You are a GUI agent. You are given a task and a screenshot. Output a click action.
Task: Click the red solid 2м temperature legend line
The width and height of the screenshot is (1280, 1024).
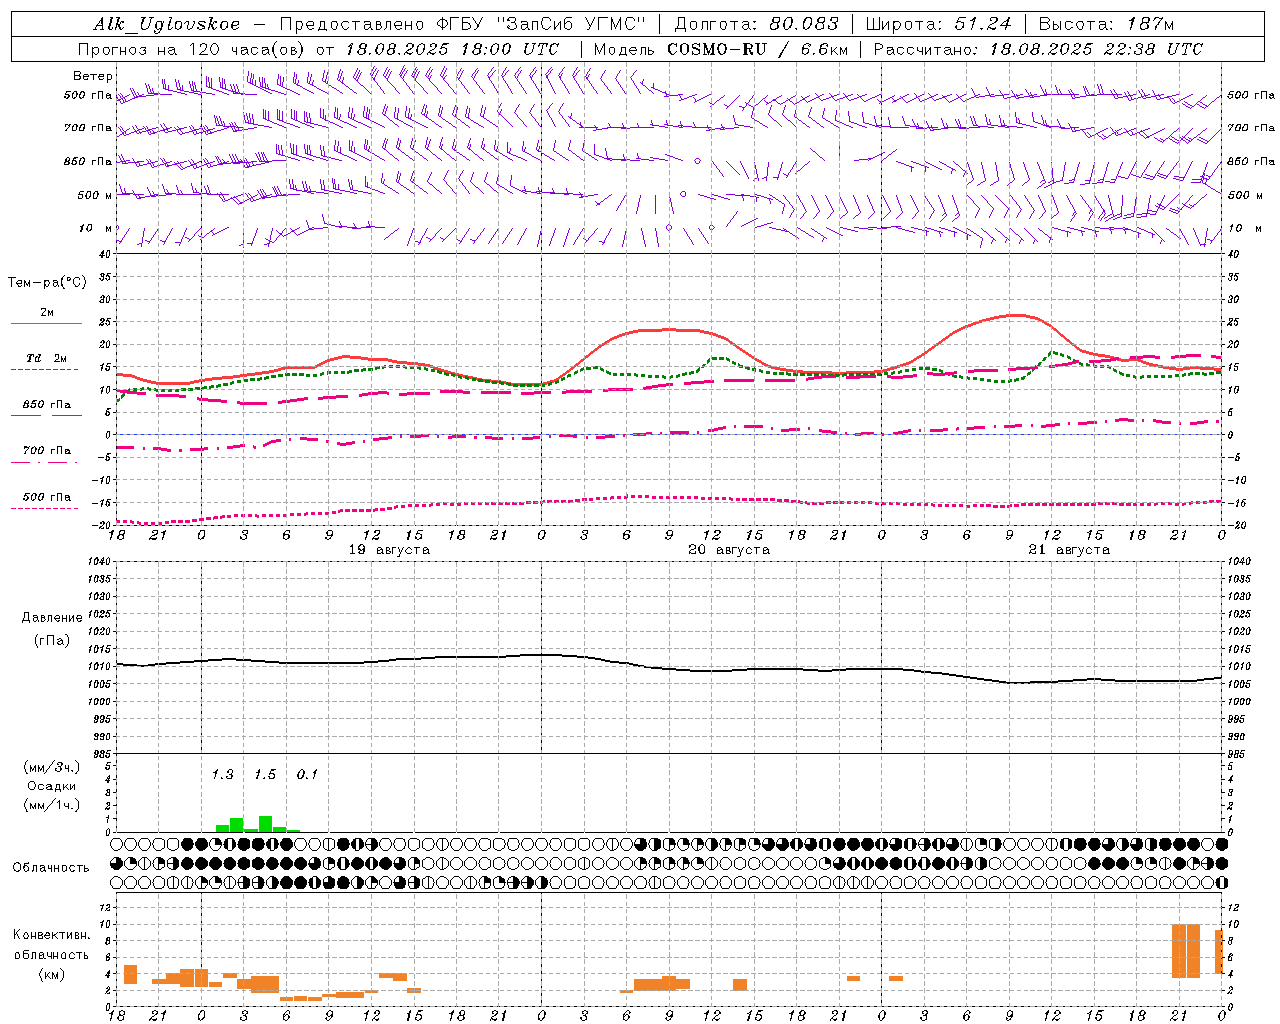pyautogui.click(x=46, y=323)
